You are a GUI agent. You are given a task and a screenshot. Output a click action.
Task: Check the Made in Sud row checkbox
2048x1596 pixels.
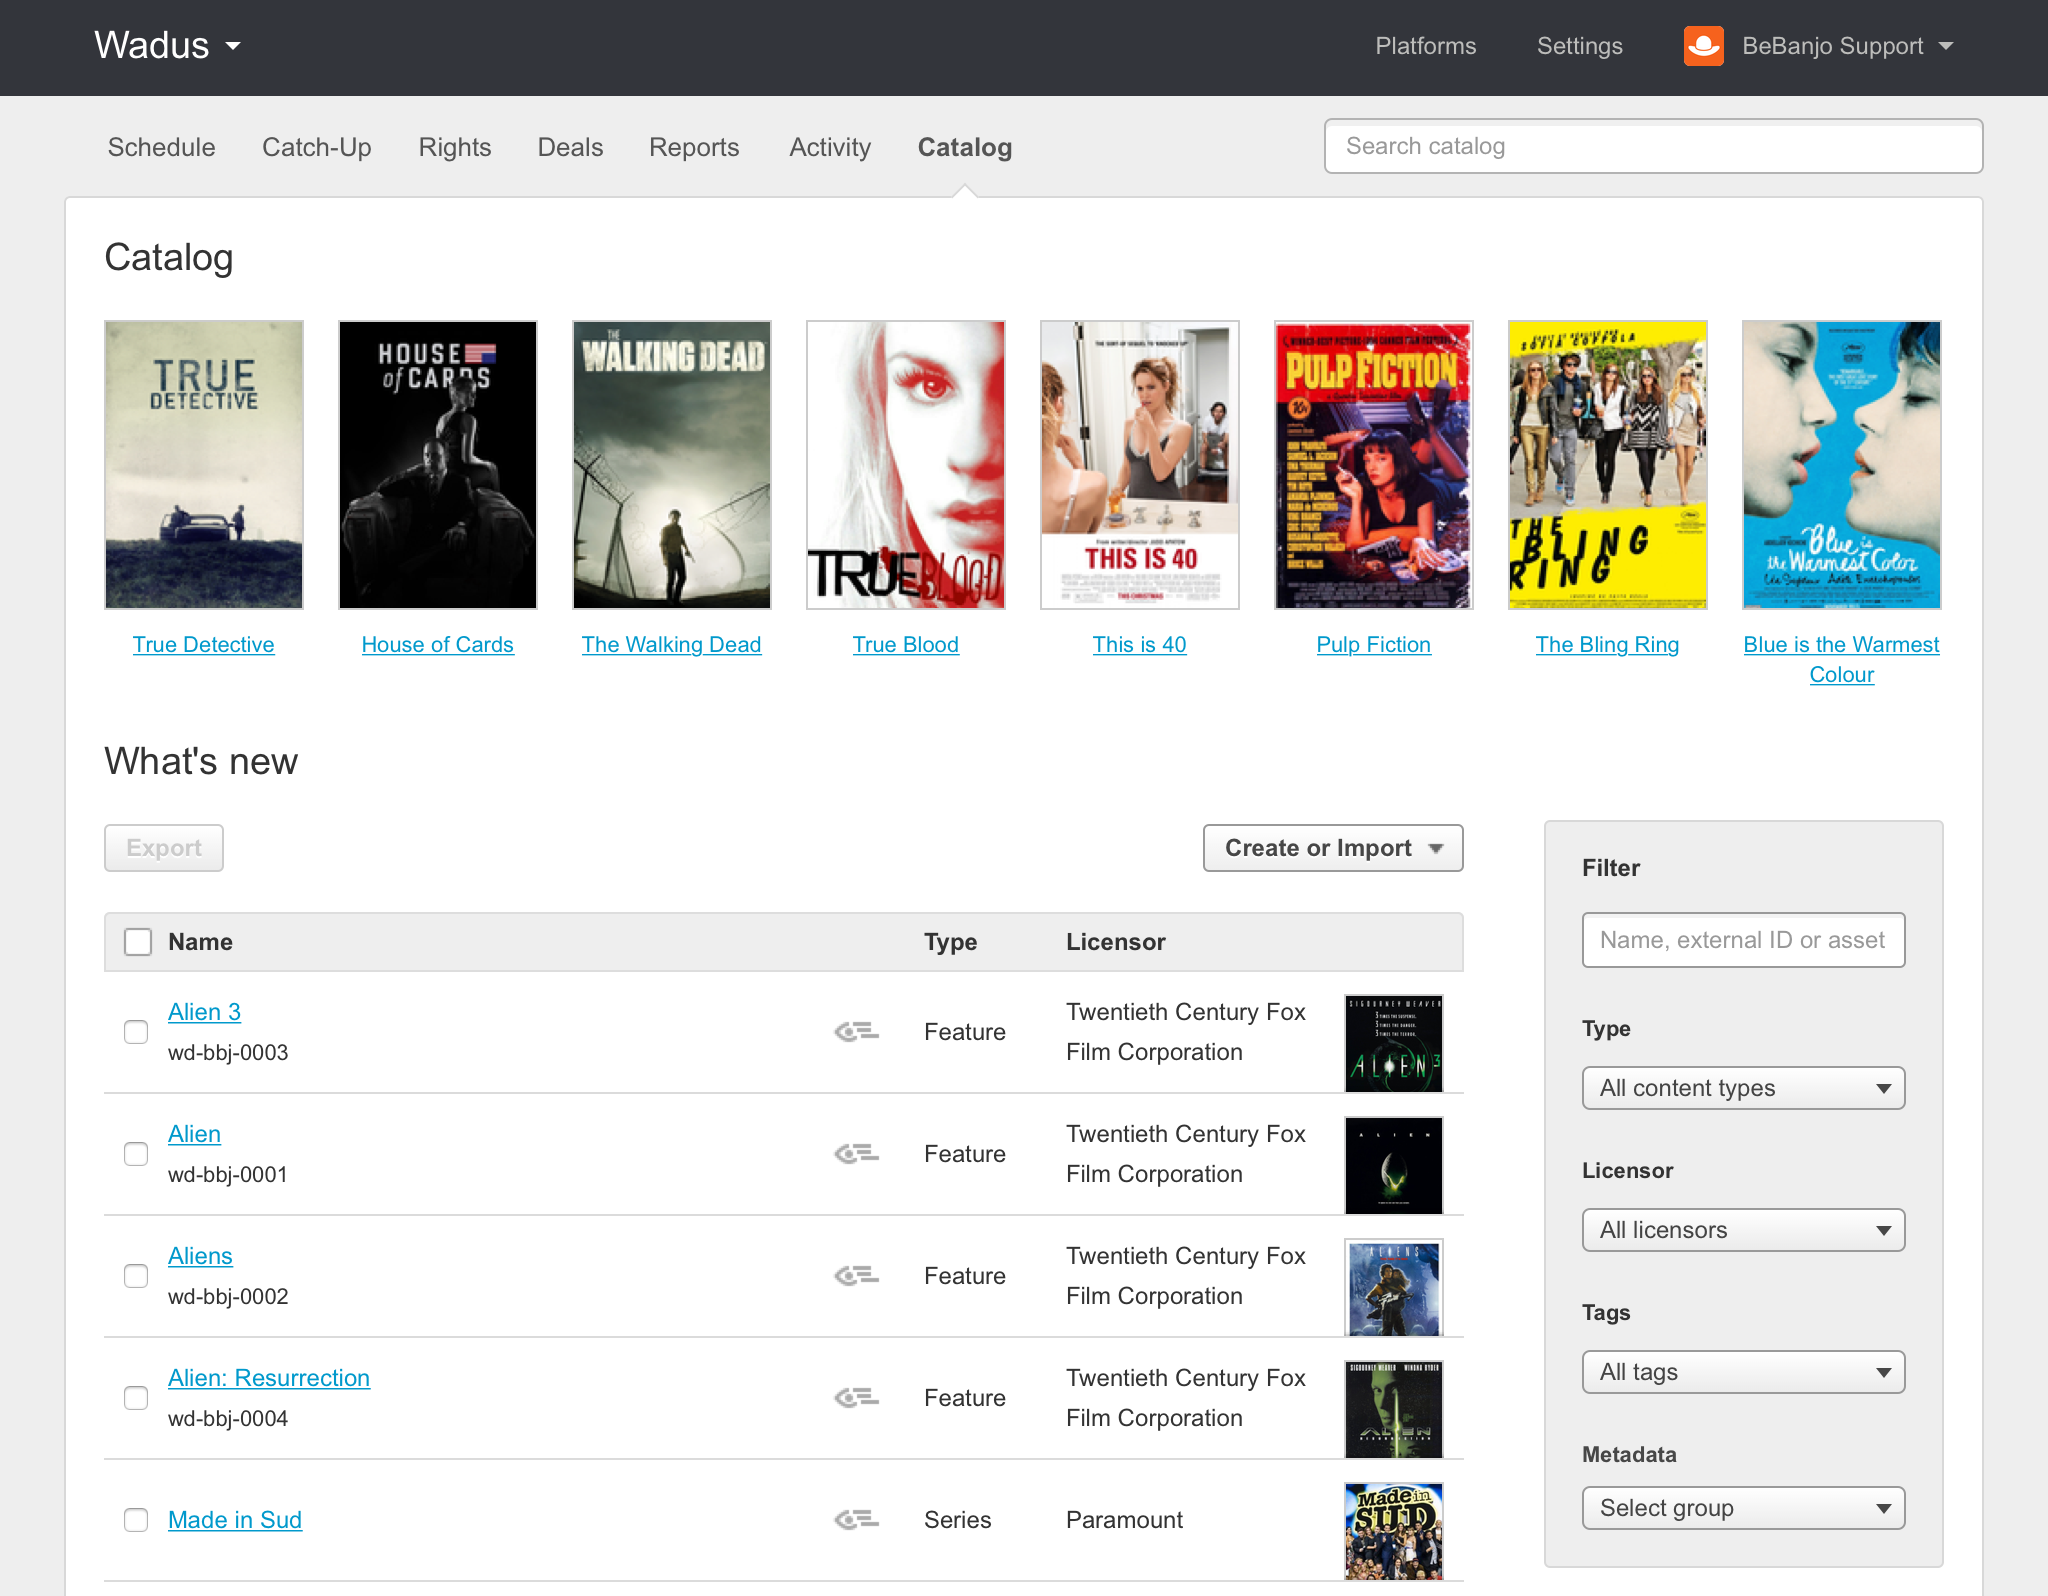tap(136, 1520)
